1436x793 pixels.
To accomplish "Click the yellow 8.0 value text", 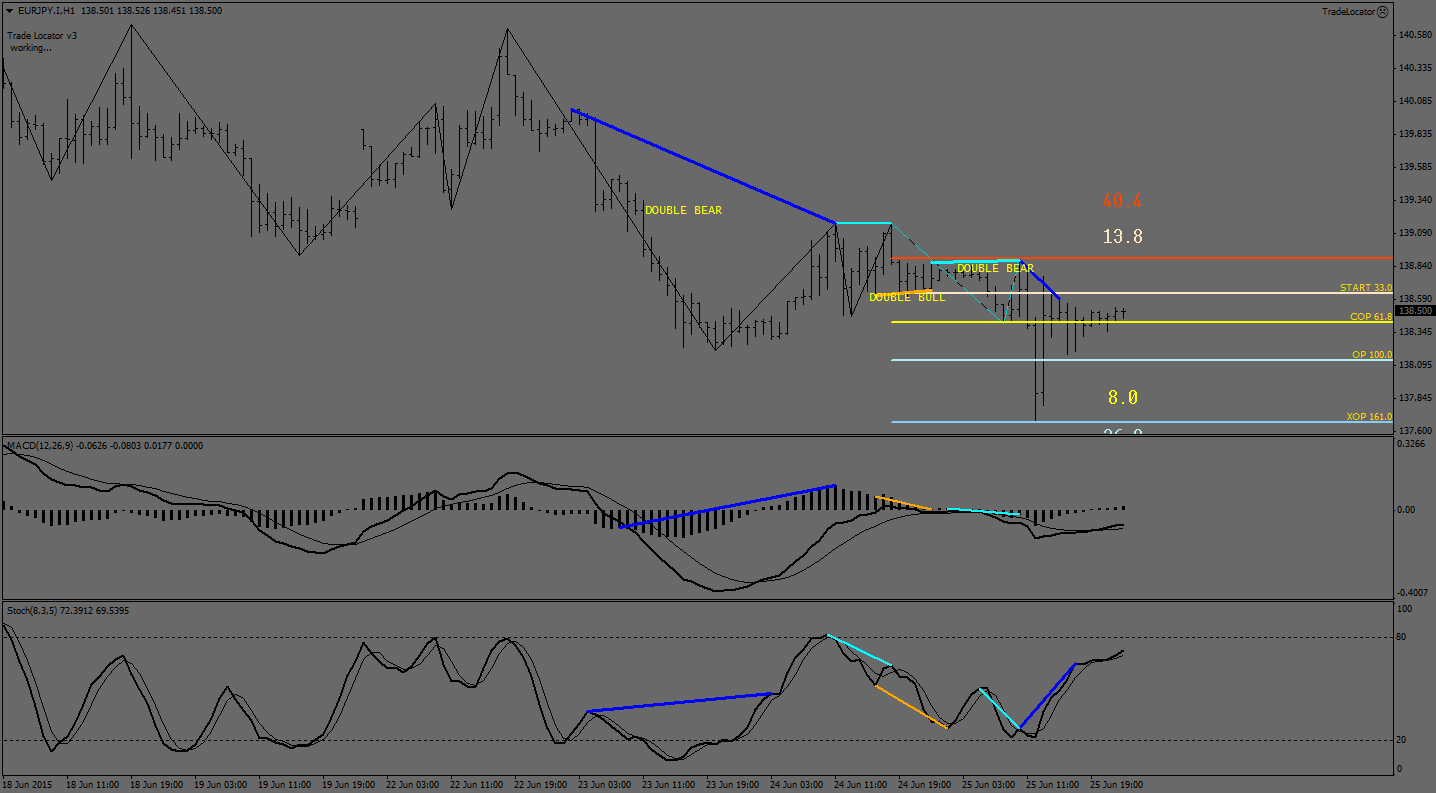I will point(1122,397).
